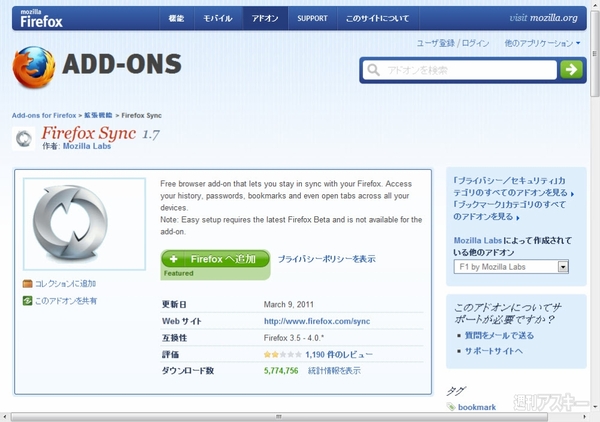Viewport: 600px width, 422px height.
Task: Click the Featured label under add button
Action: click(179, 274)
